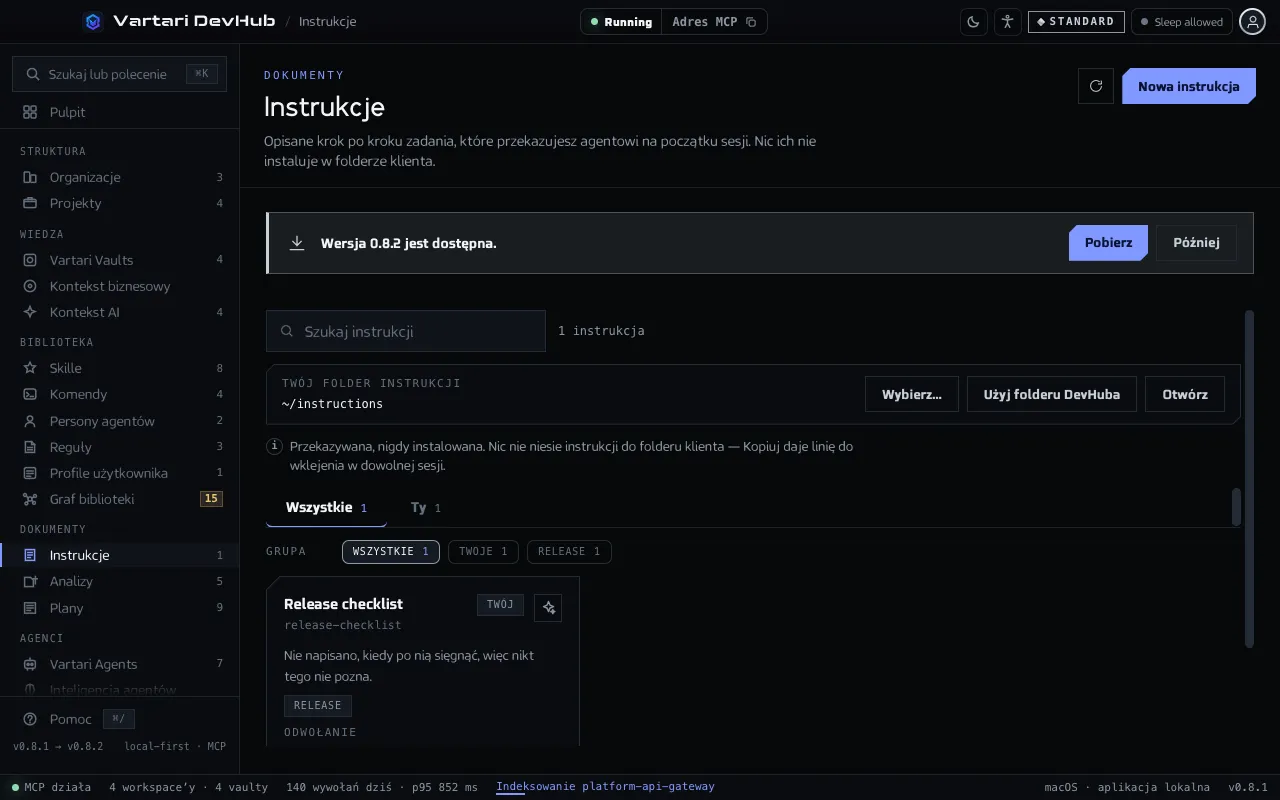The height and width of the screenshot is (800, 1280).
Task: Click the main content vertical scrollbar
Action: coord(1249,479)
